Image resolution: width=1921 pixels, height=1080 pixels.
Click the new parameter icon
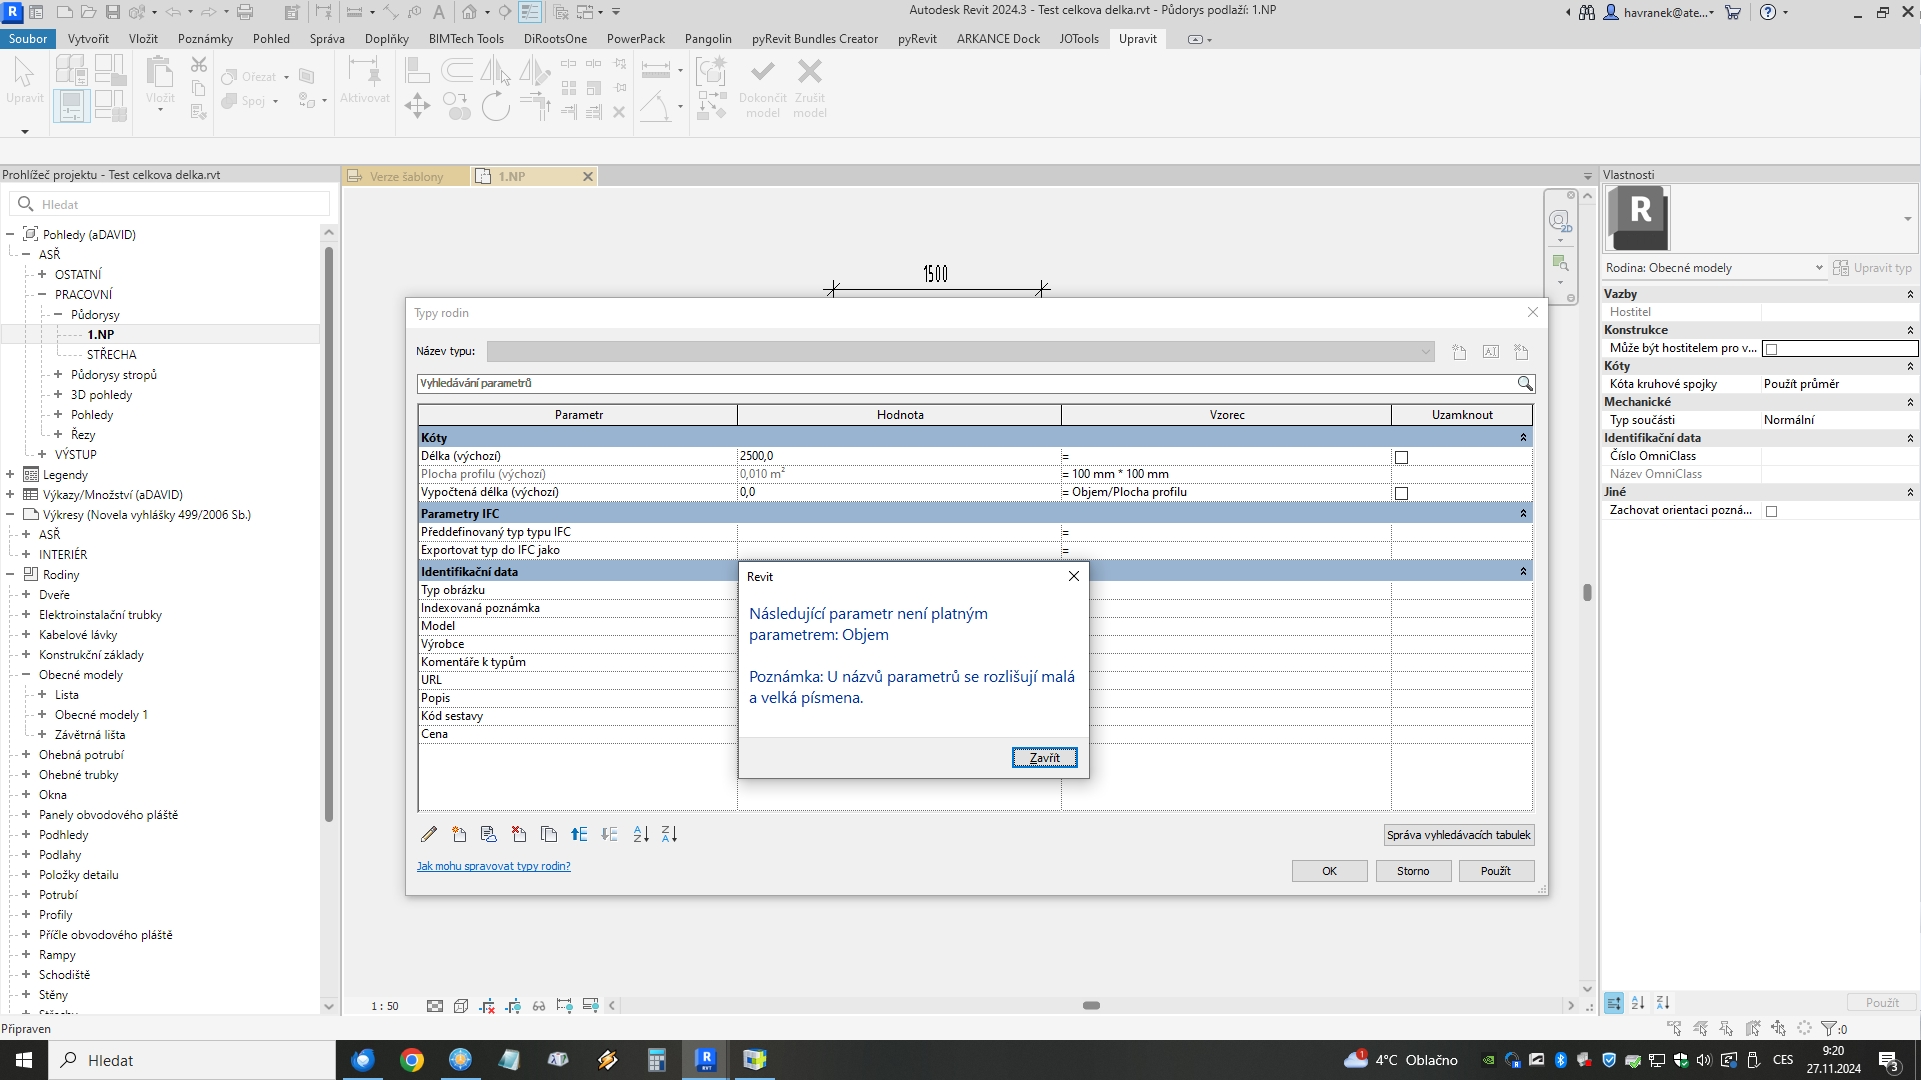coord(459,834)
